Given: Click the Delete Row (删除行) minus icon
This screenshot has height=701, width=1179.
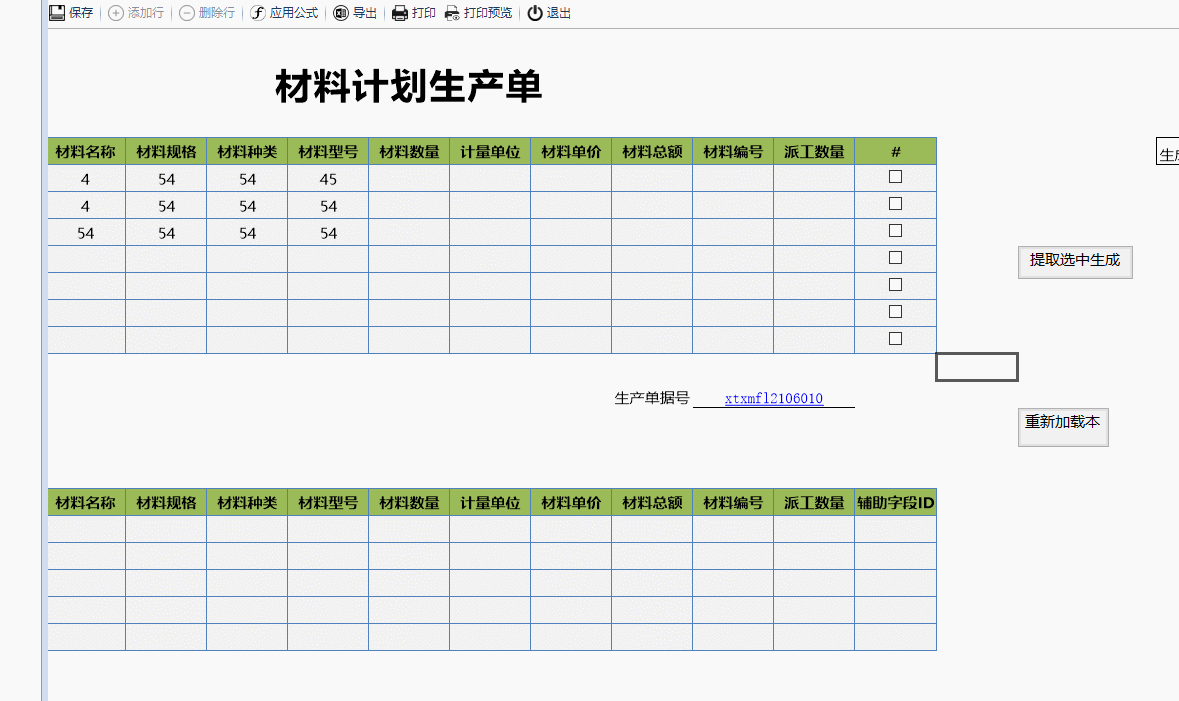Looking at the screenshot, I should (x=187, y=13).
